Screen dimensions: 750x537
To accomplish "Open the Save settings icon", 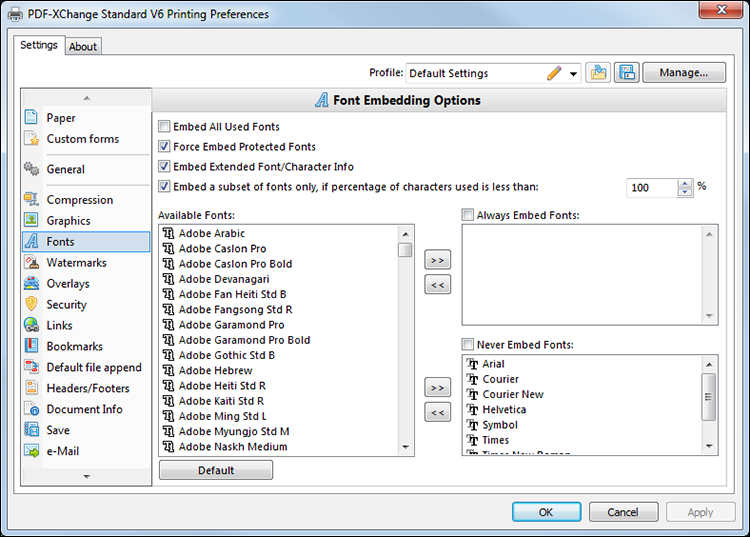I will pyautogui.click(x=31, y=429).
